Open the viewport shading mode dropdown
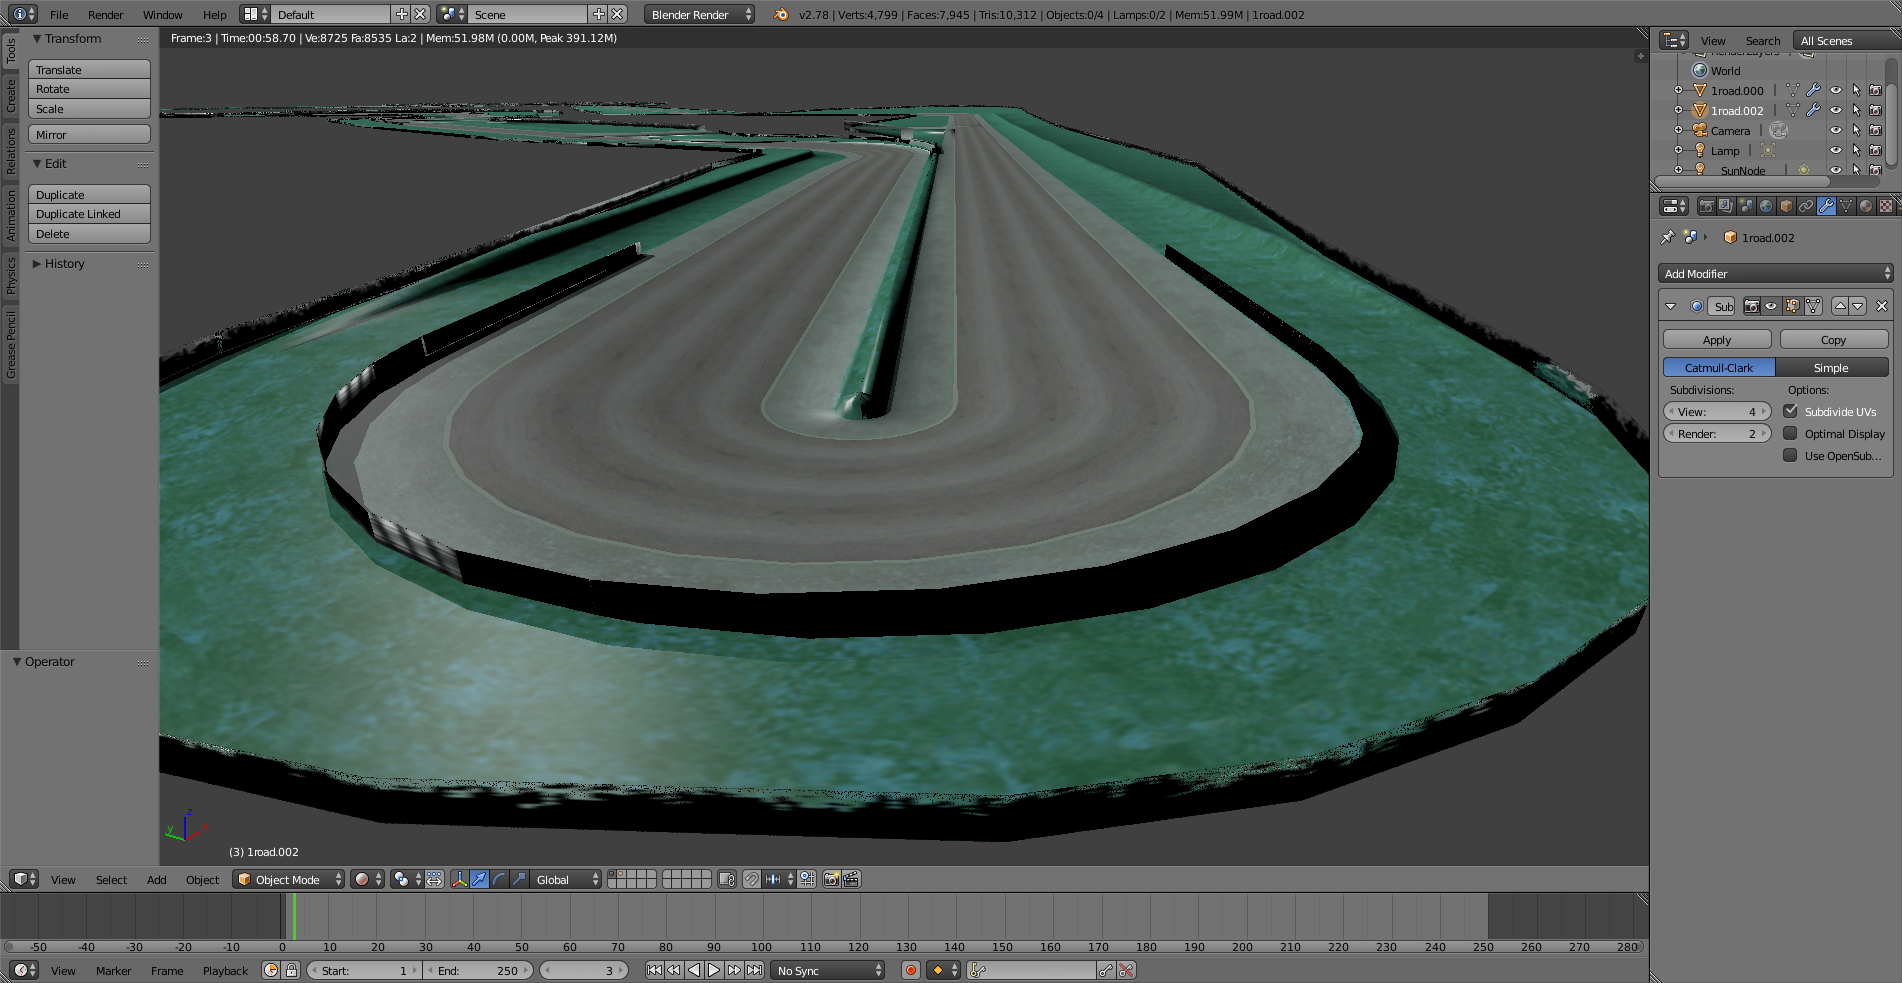The width and height of the screenshot is (1902, 983). tap(367, 879)
